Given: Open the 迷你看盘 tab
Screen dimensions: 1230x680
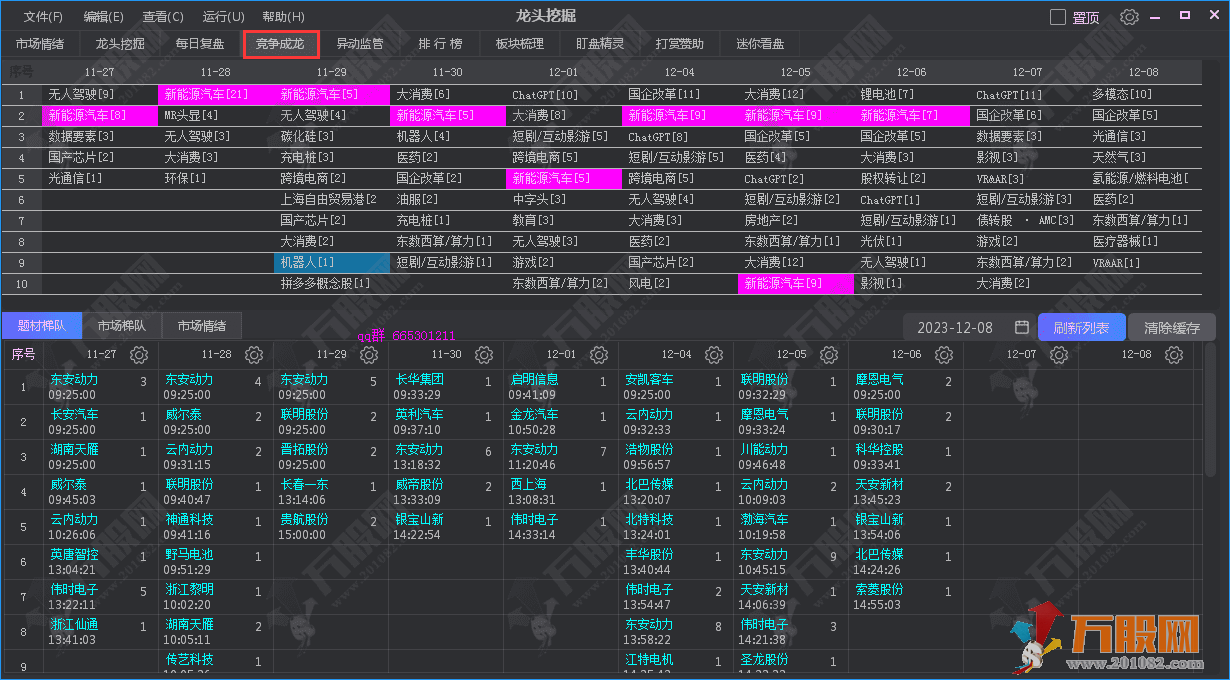Looking at the screenshot, I should (x=760, y=44).
